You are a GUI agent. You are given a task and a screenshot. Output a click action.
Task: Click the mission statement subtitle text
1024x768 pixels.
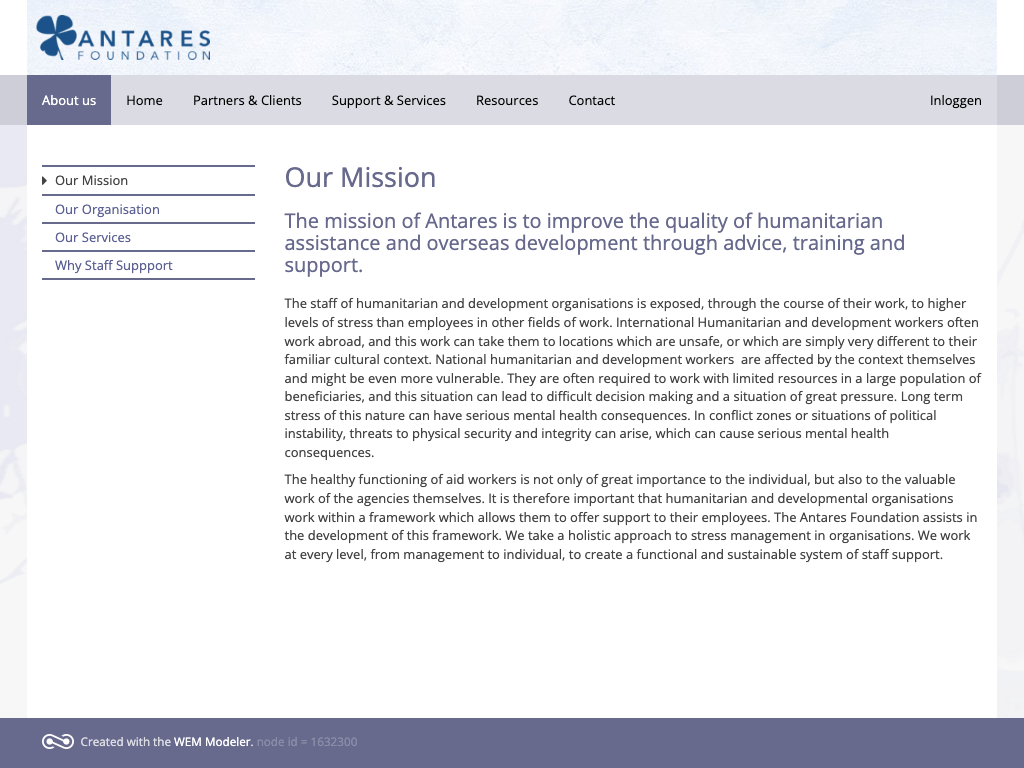click(594, 243)
